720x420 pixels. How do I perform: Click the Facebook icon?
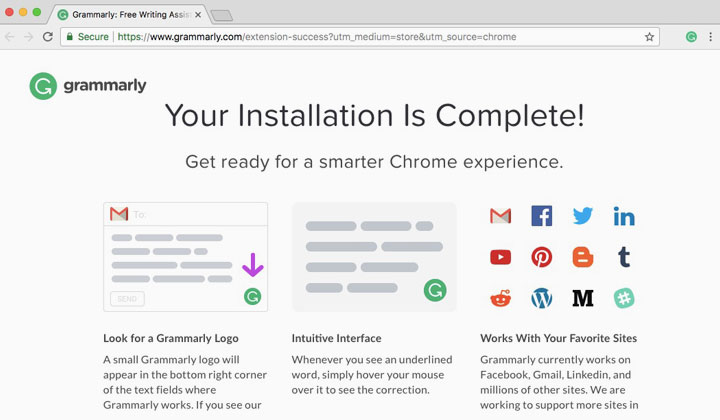[541, 216]
